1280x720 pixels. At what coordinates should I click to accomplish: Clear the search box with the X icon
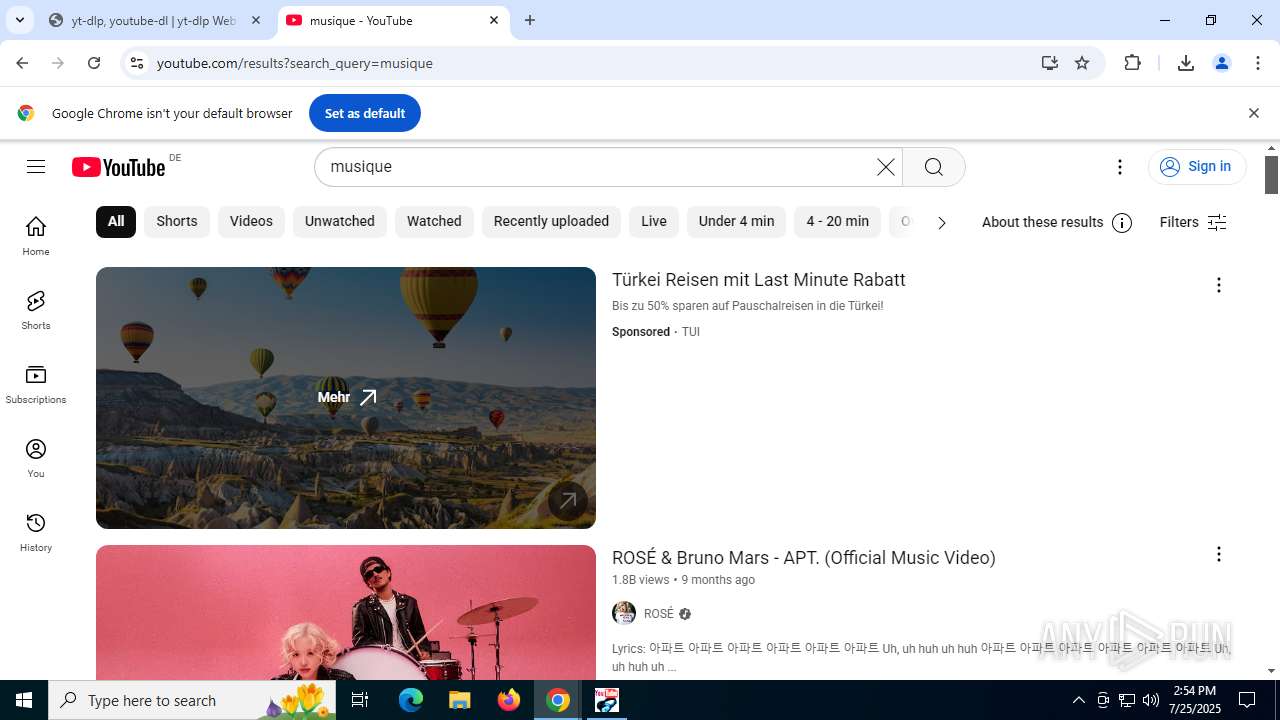click(886, 167)
